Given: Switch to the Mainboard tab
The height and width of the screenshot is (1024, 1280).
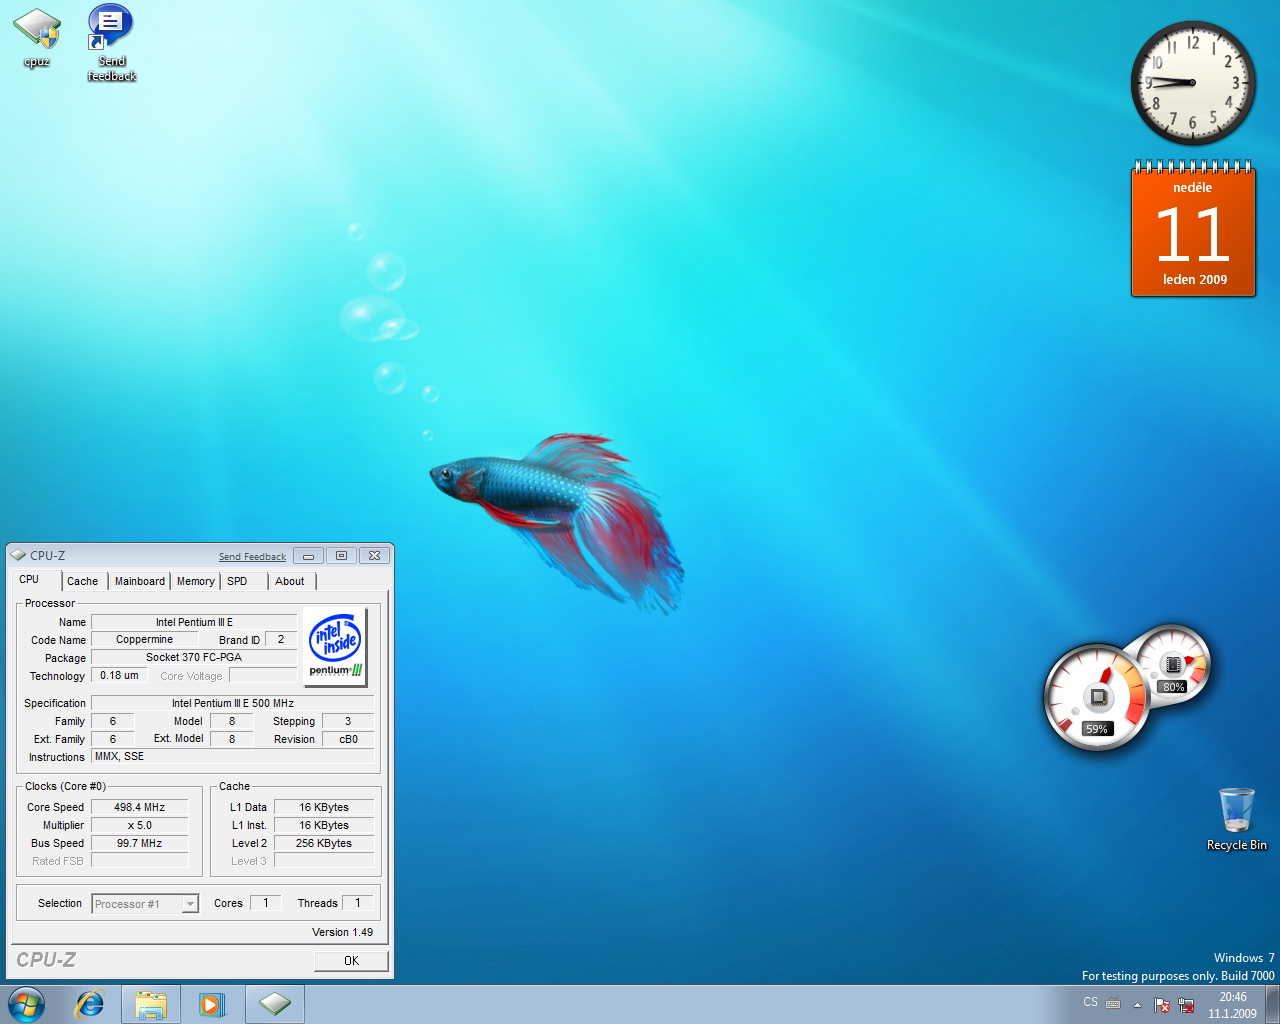Looking at the screenshot, I should tap(139, 581).
